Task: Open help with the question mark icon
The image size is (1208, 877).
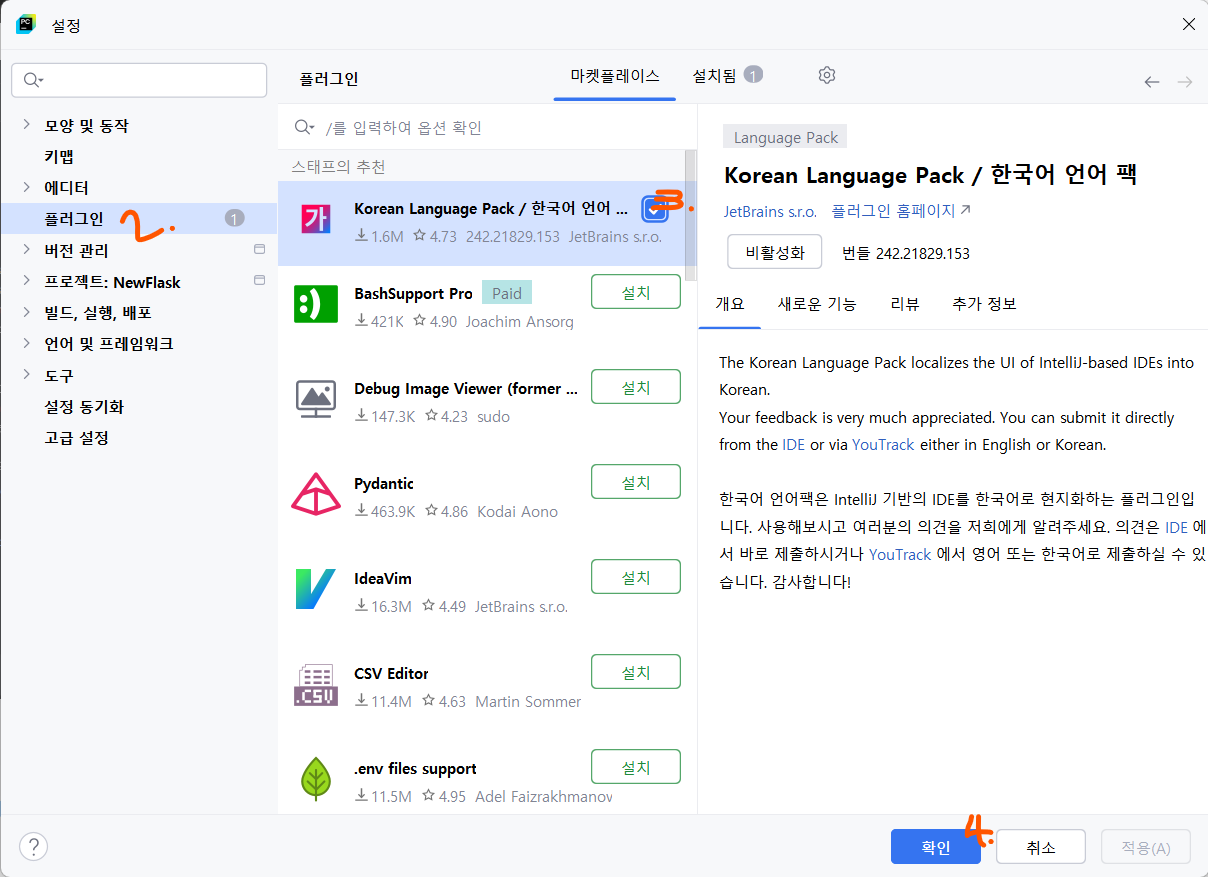Action: click(x=33, y=846)
